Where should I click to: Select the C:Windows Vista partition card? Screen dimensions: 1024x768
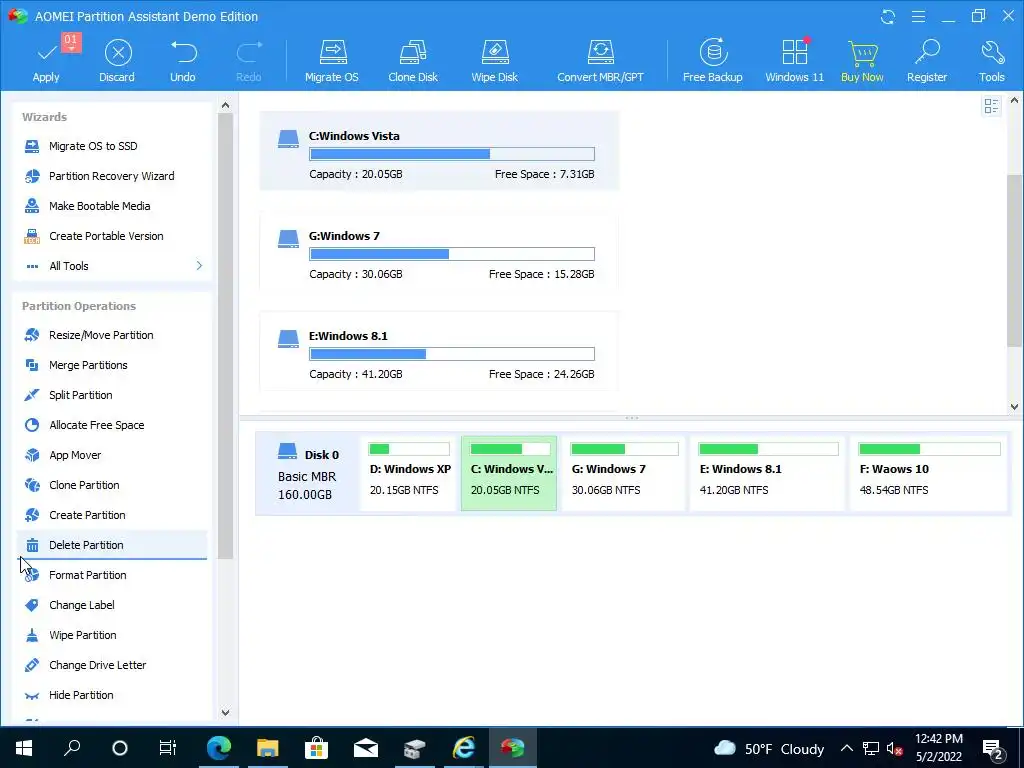[439, 151]
